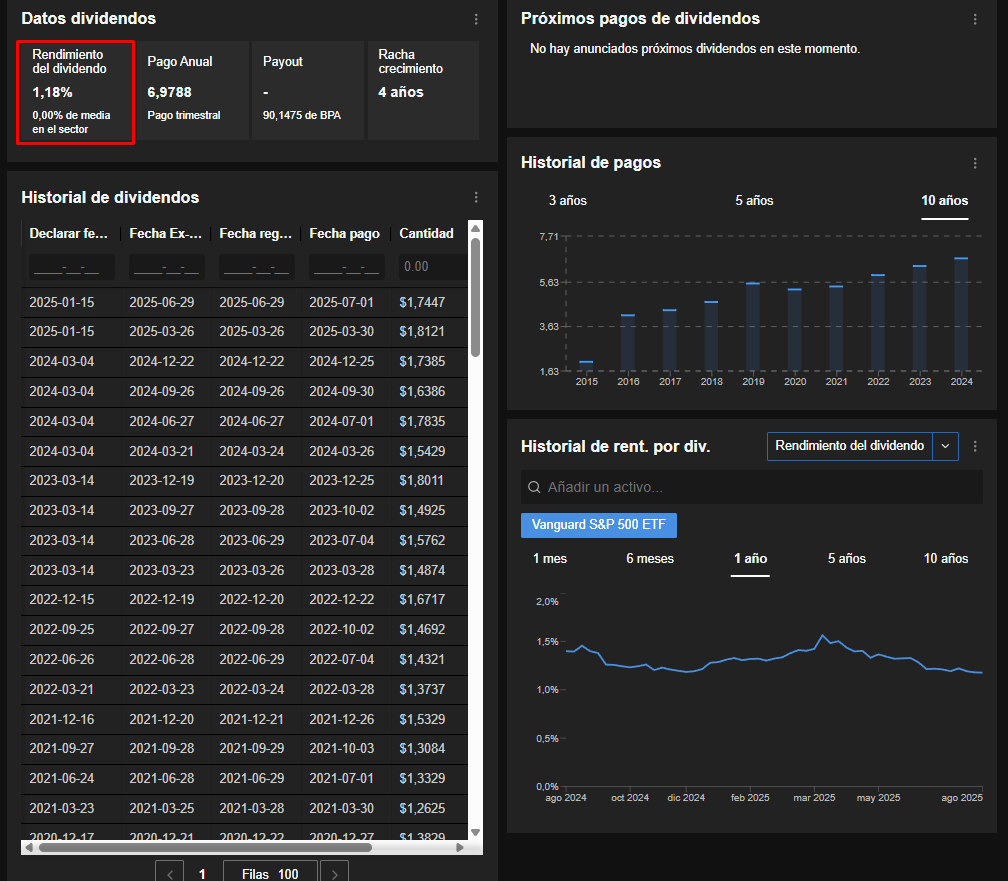Go to the next page of dividend table
1008x881 pixels.
334,873
